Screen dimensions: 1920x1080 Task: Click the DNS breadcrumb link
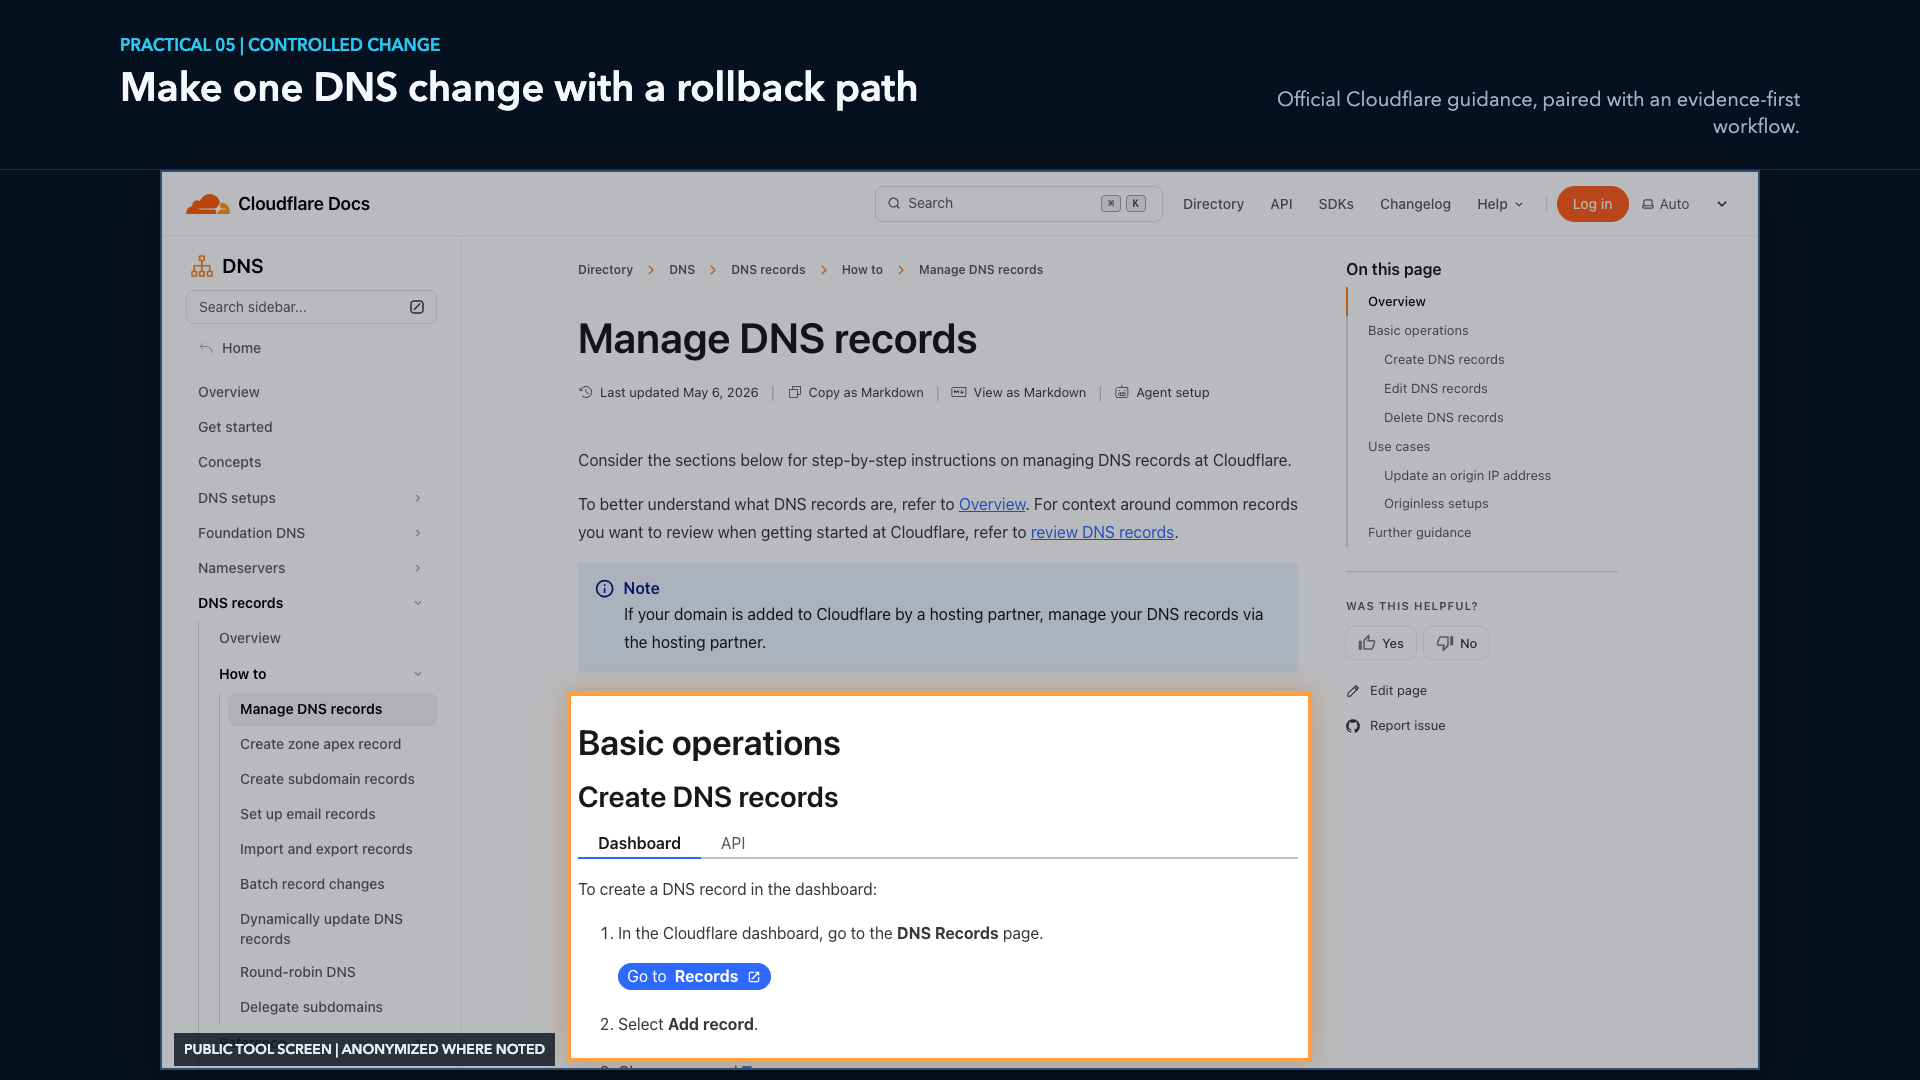tap(682, 270)
